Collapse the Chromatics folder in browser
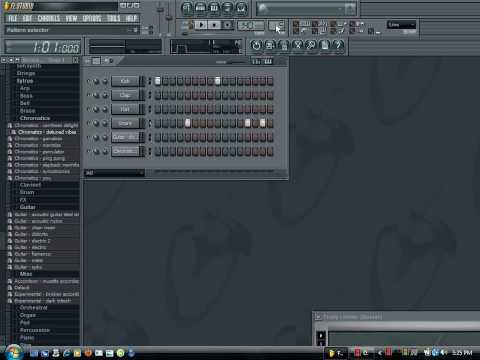 35,118
